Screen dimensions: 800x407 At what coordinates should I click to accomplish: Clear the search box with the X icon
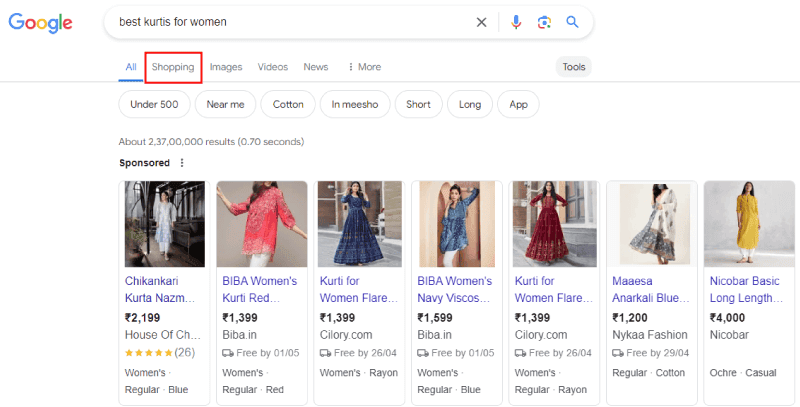pyautogui.click(x=481, y=22)
